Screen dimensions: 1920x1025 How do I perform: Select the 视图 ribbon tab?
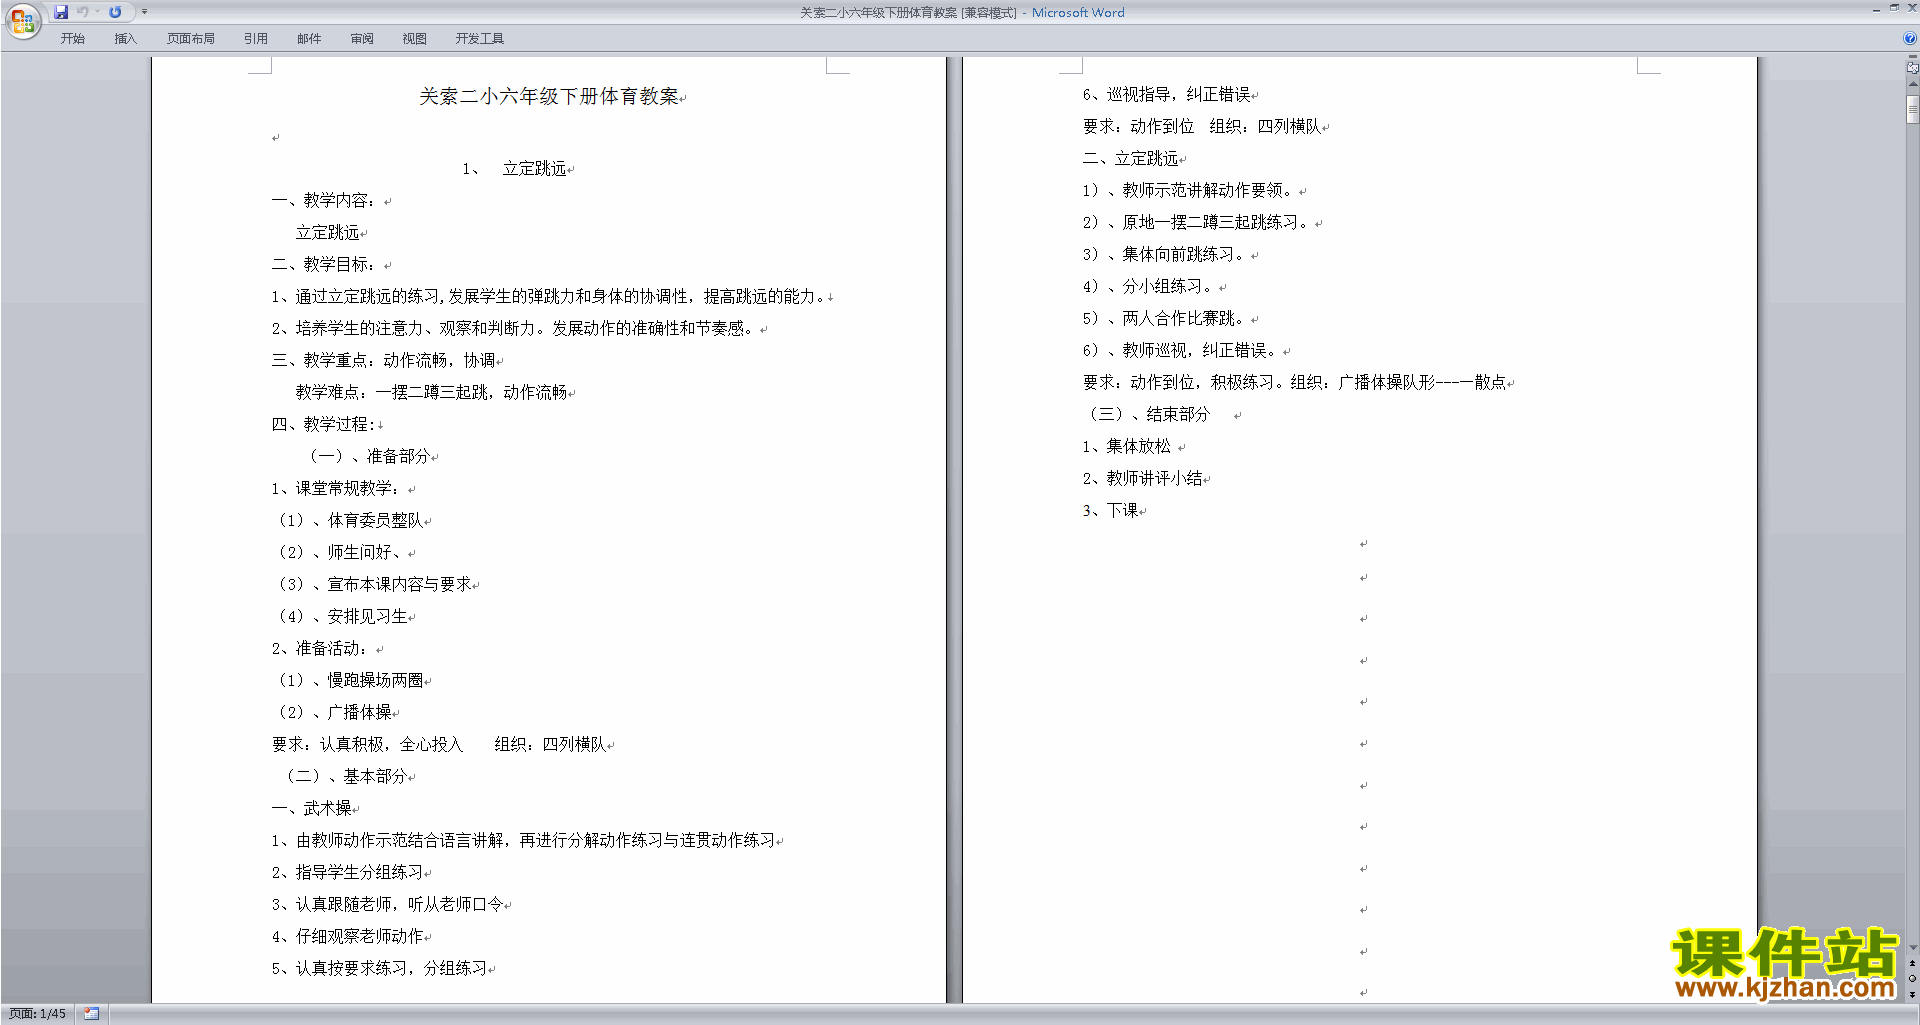tap(415, 39)
